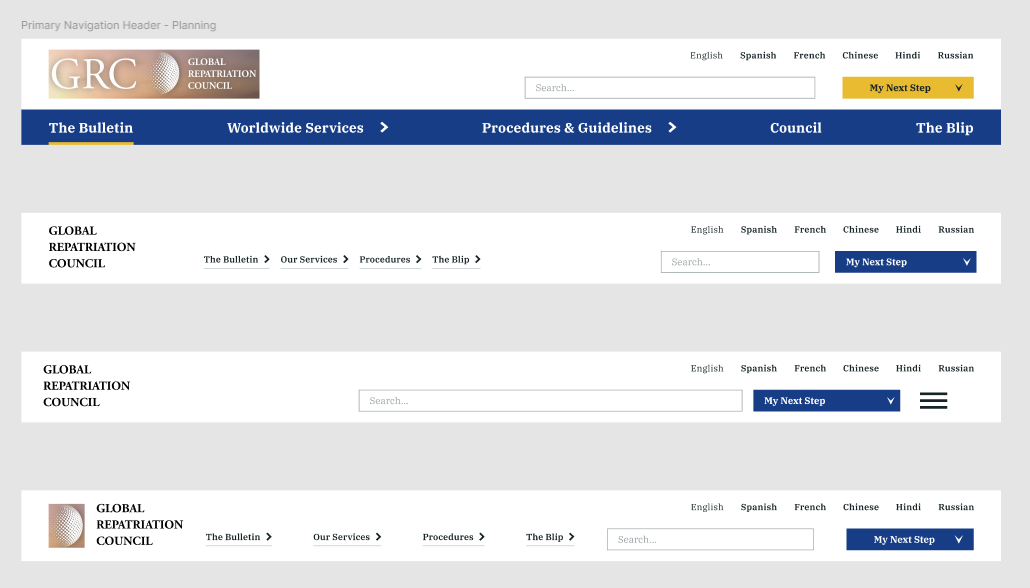Open The Blip in the blue navbar
The height and width of the screenshot is (588, 1030).
[x=945, y=127]
